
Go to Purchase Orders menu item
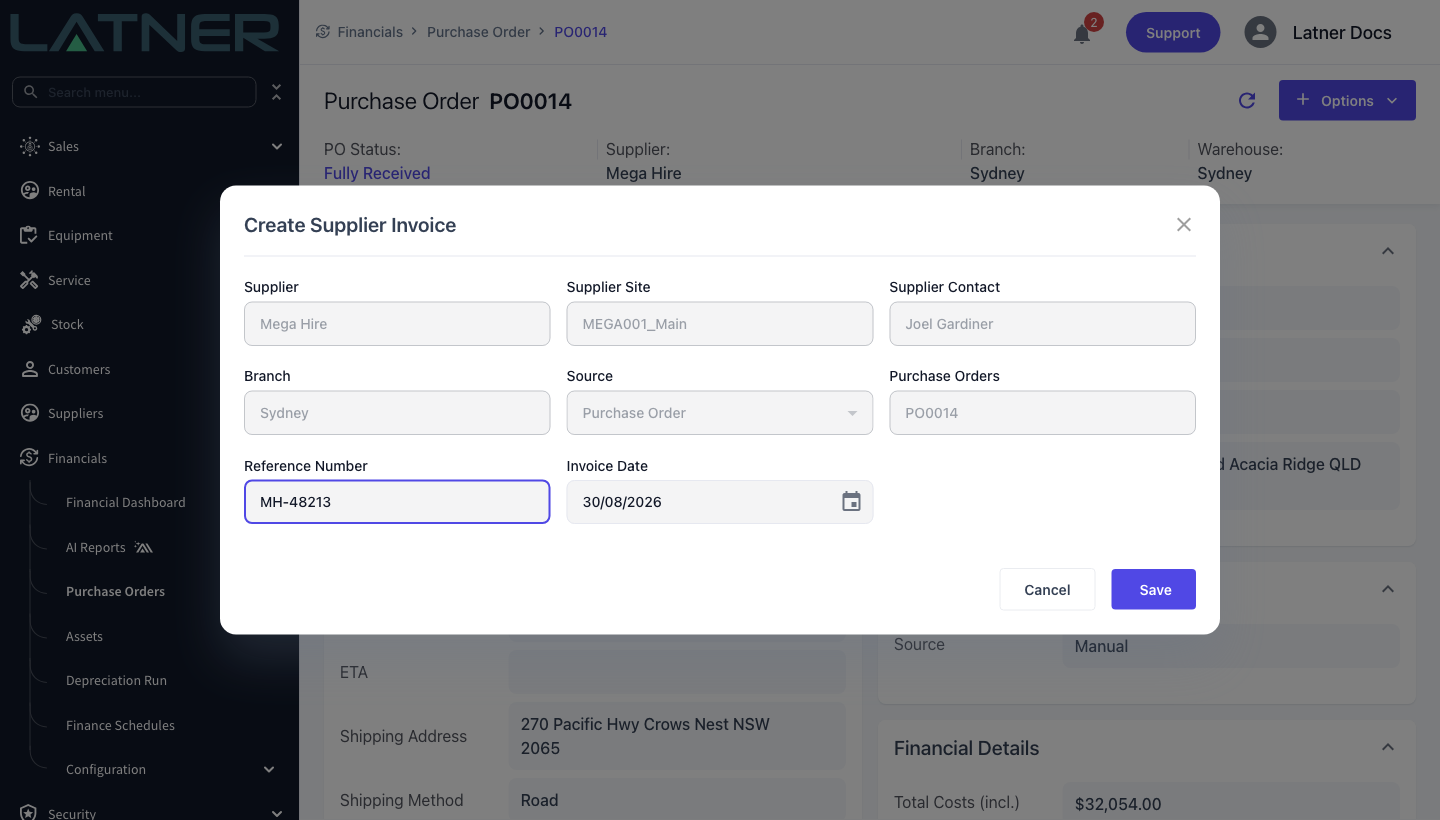115,592
